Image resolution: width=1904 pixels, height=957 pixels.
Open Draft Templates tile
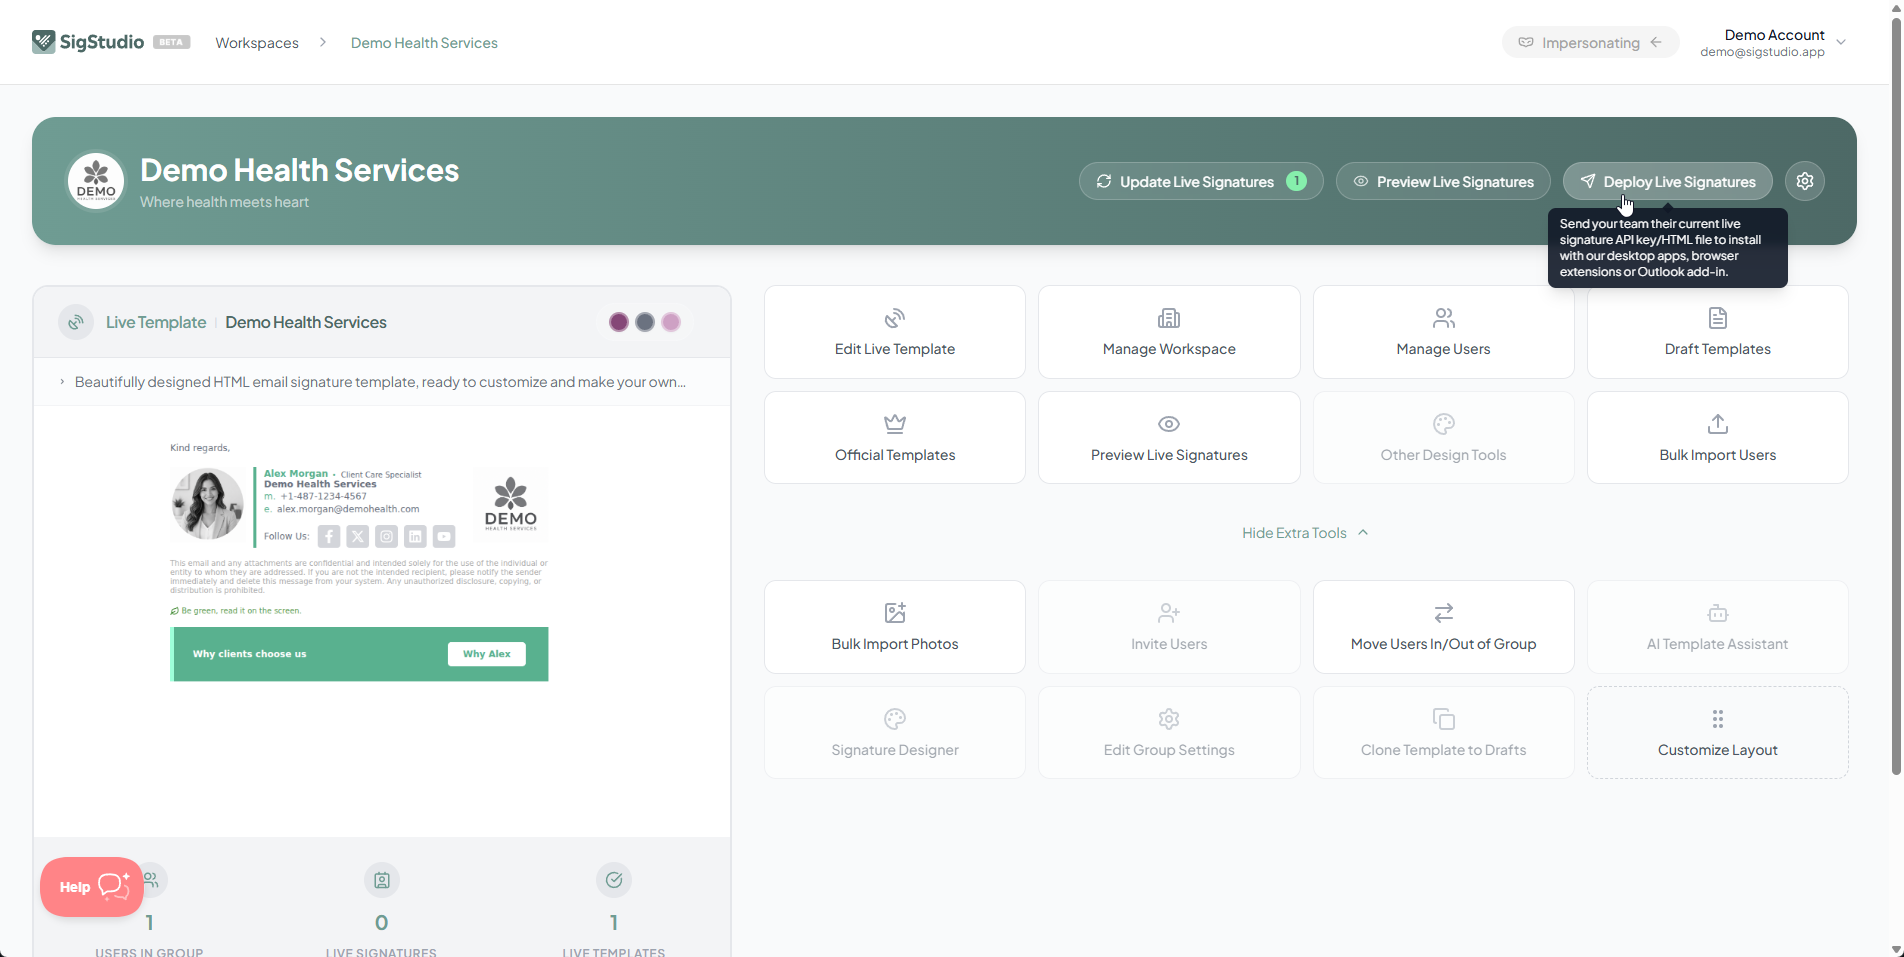[1717, 332]
